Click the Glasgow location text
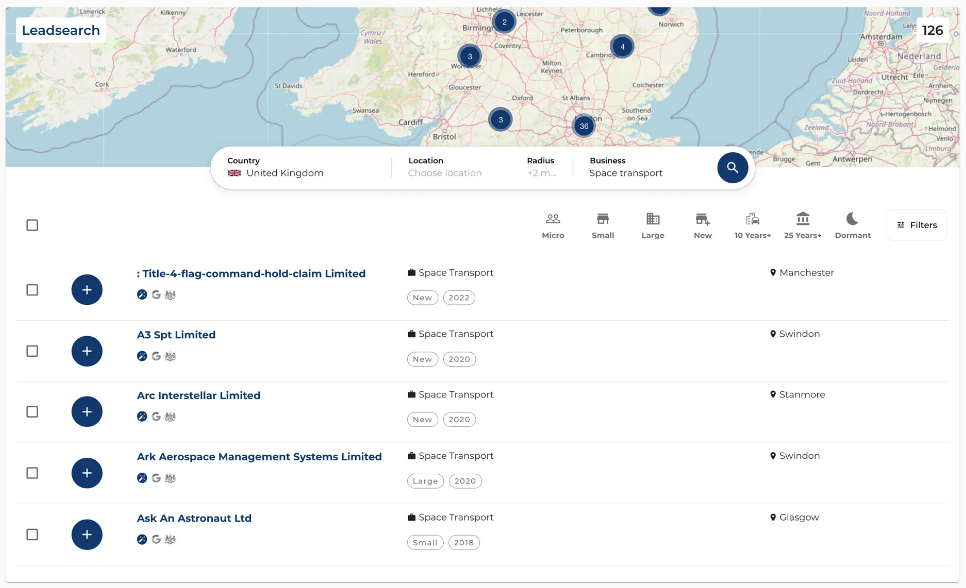 [x=799, y=517]
